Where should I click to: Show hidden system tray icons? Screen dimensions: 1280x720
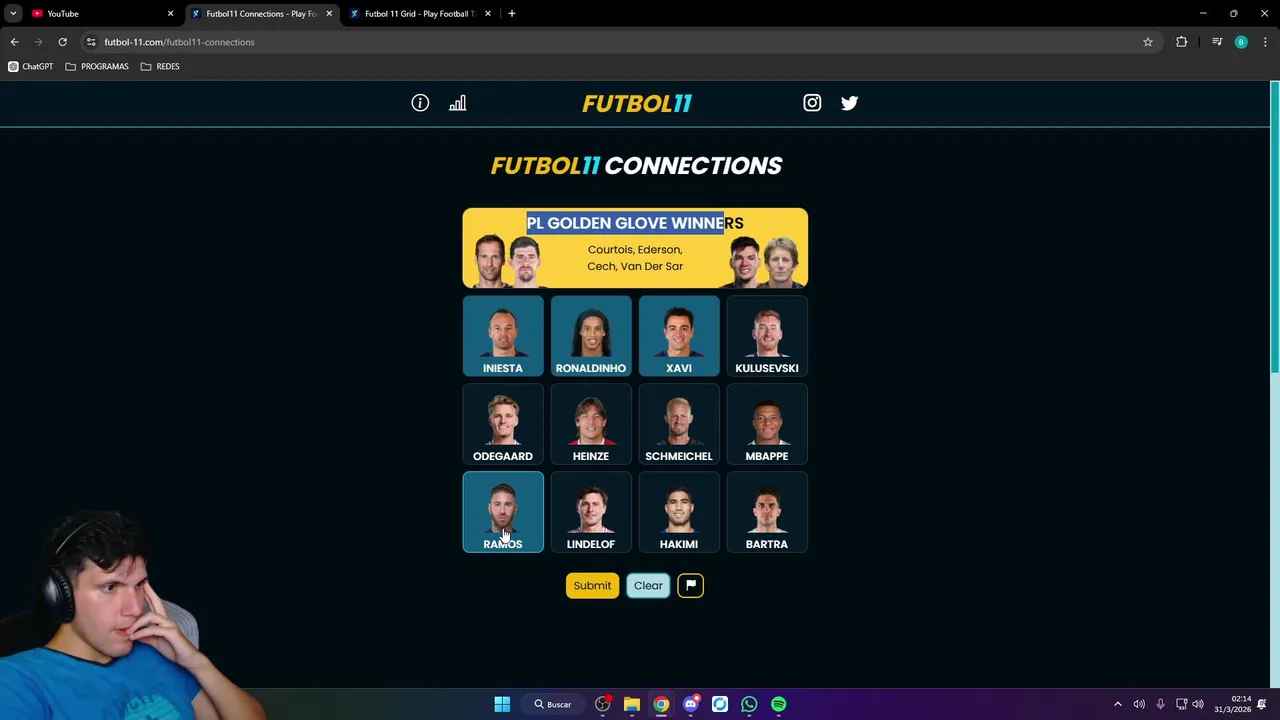1118,704
